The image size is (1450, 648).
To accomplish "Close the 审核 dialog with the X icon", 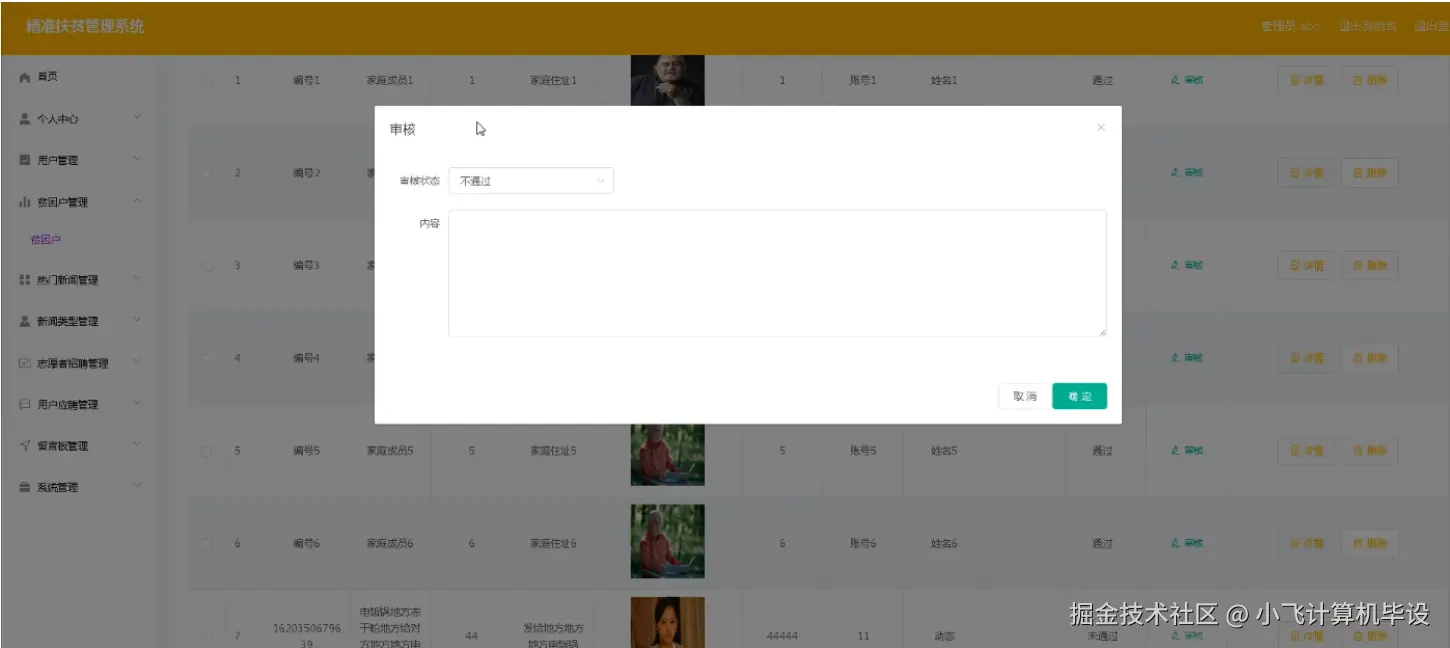I will point(1101,128).
